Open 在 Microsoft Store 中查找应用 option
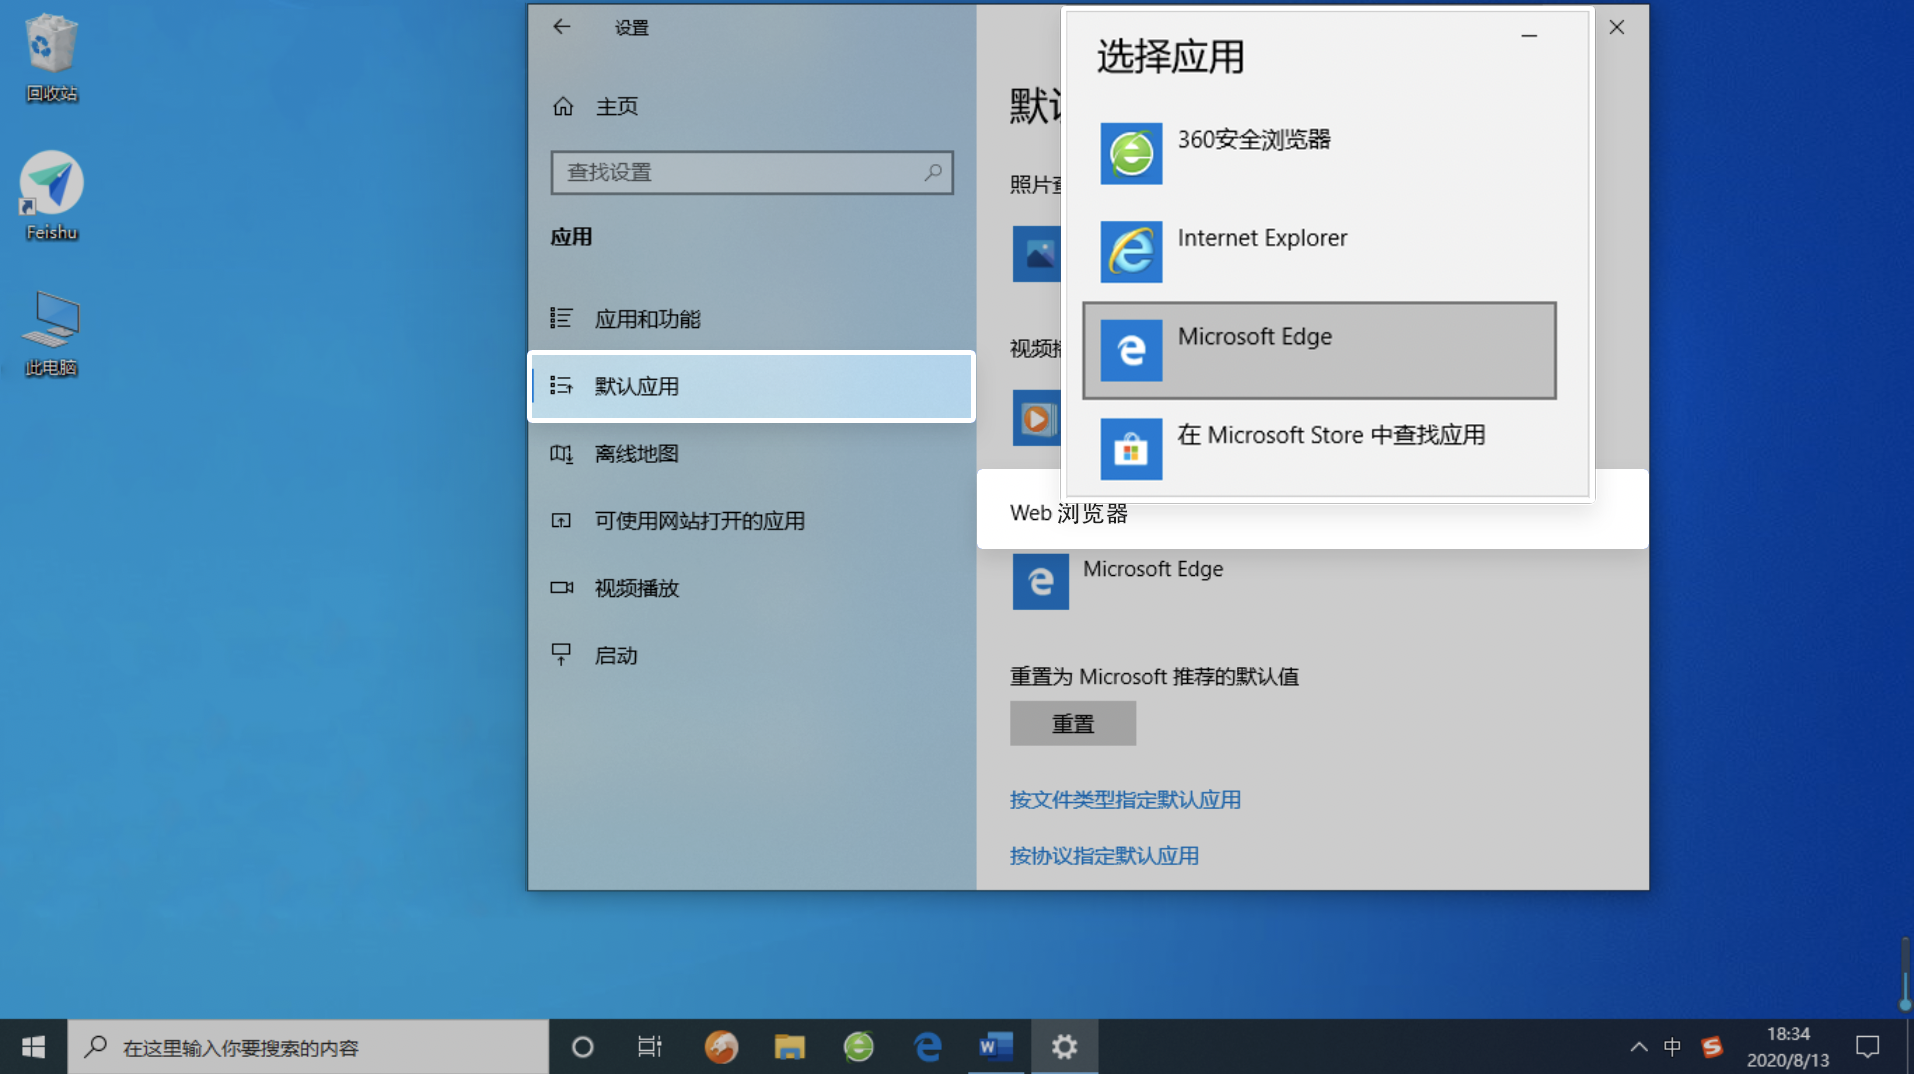 click(1319, 448)
